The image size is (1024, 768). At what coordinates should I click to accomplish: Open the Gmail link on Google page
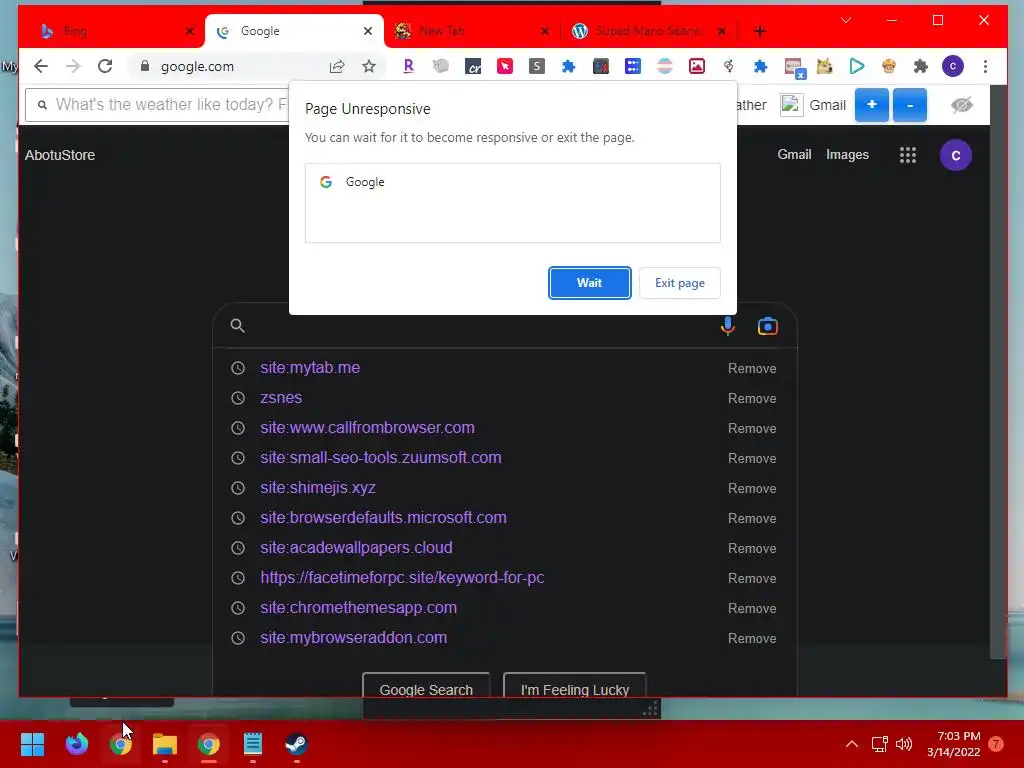click(794, 155)
